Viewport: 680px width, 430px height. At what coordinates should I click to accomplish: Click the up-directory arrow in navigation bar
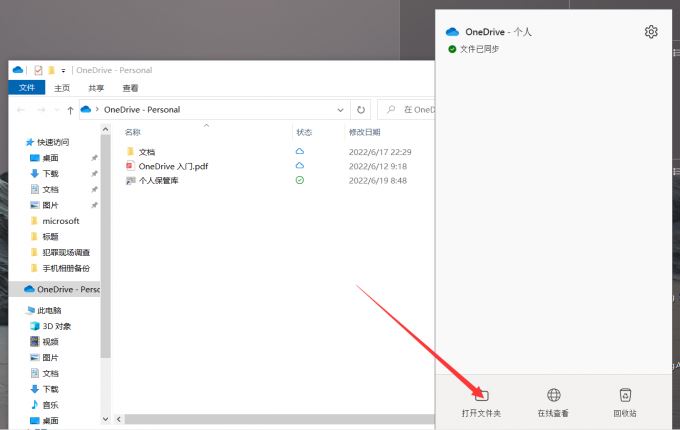(x=70, y=109)
